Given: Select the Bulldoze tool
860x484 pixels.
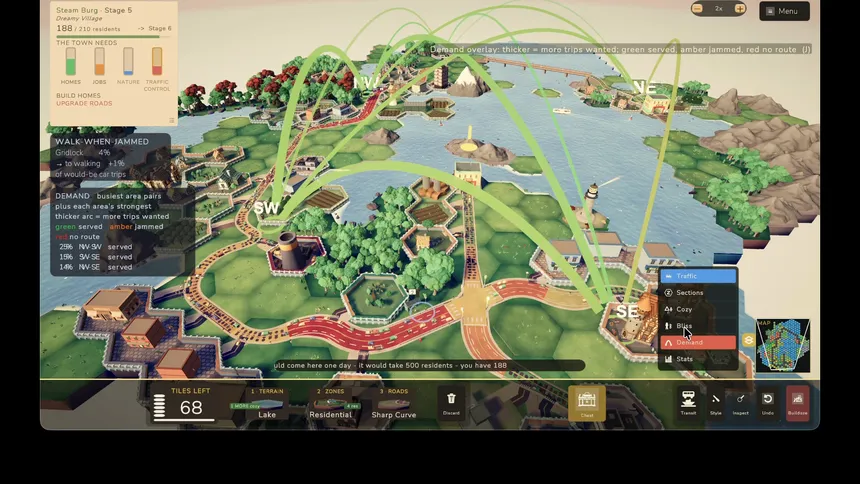Looking at the screenshot, I should [x=797, y=403].
